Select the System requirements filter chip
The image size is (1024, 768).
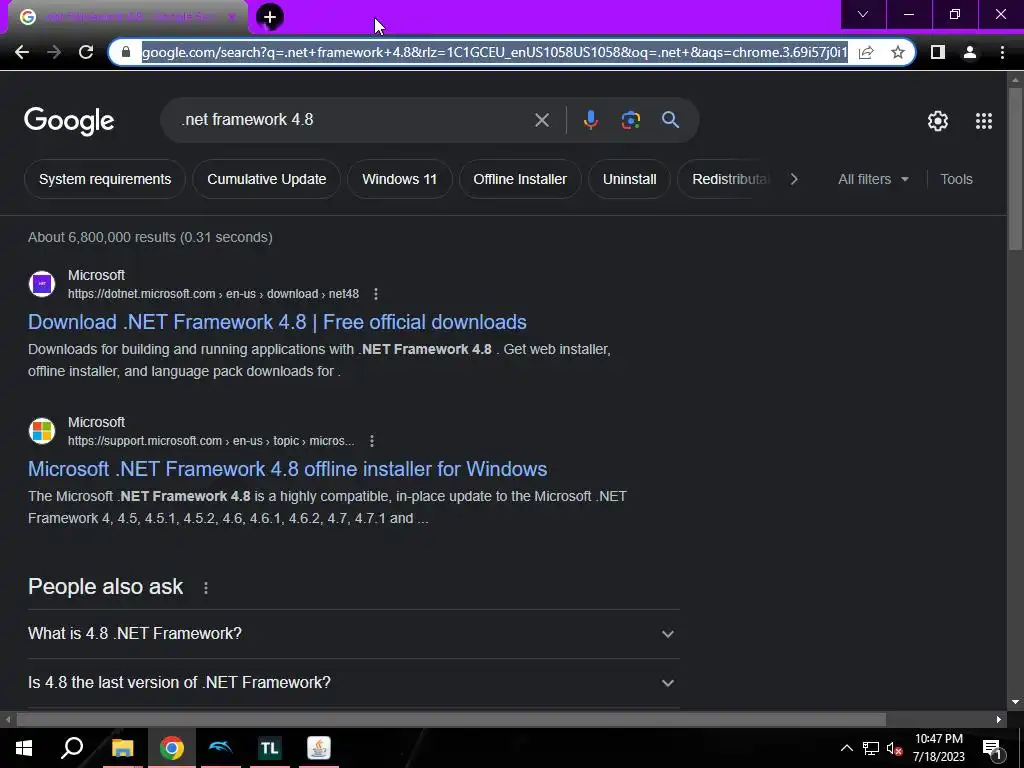click(x=104, y=179)
